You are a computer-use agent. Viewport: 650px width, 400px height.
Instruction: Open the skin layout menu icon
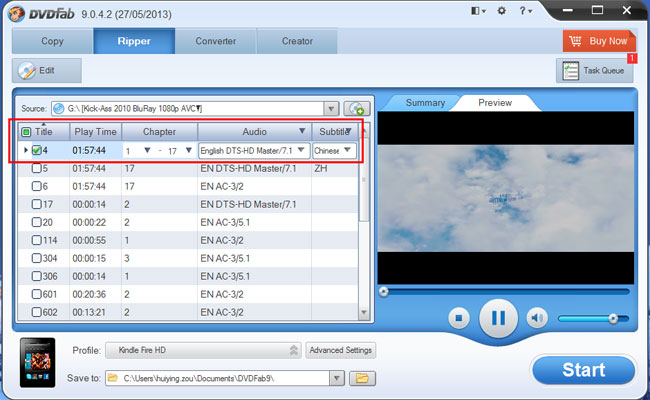(478, 11)
